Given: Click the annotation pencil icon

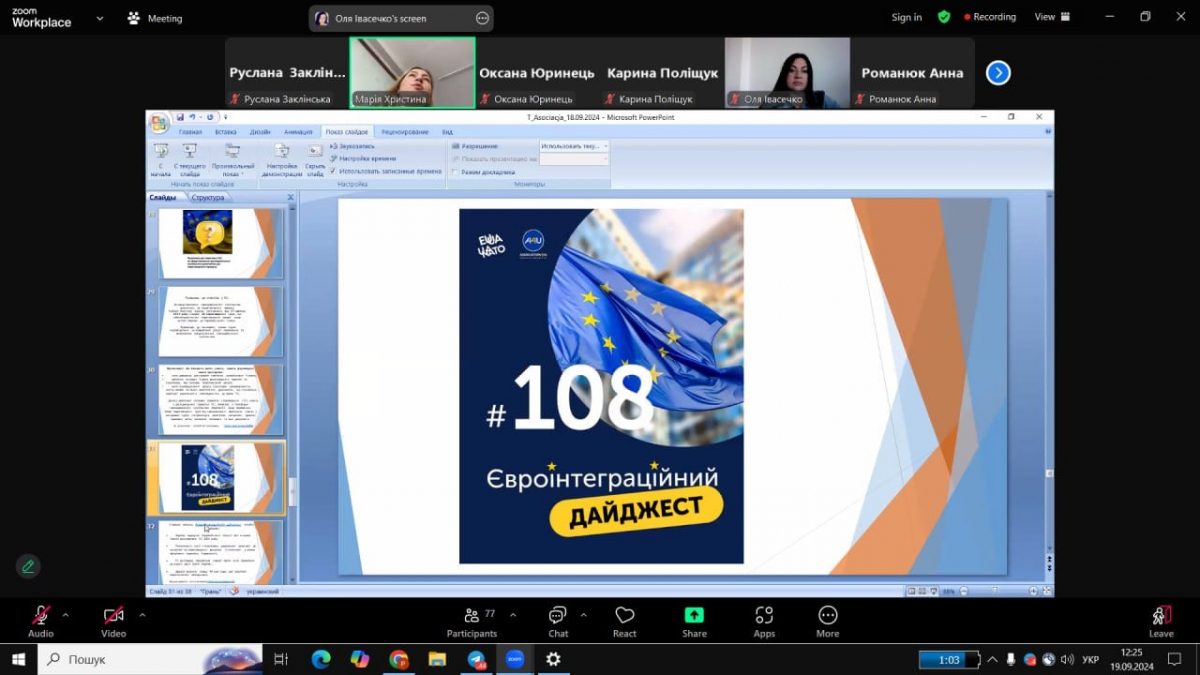Looking at the screenshot, I should click(x=28, y=566).
